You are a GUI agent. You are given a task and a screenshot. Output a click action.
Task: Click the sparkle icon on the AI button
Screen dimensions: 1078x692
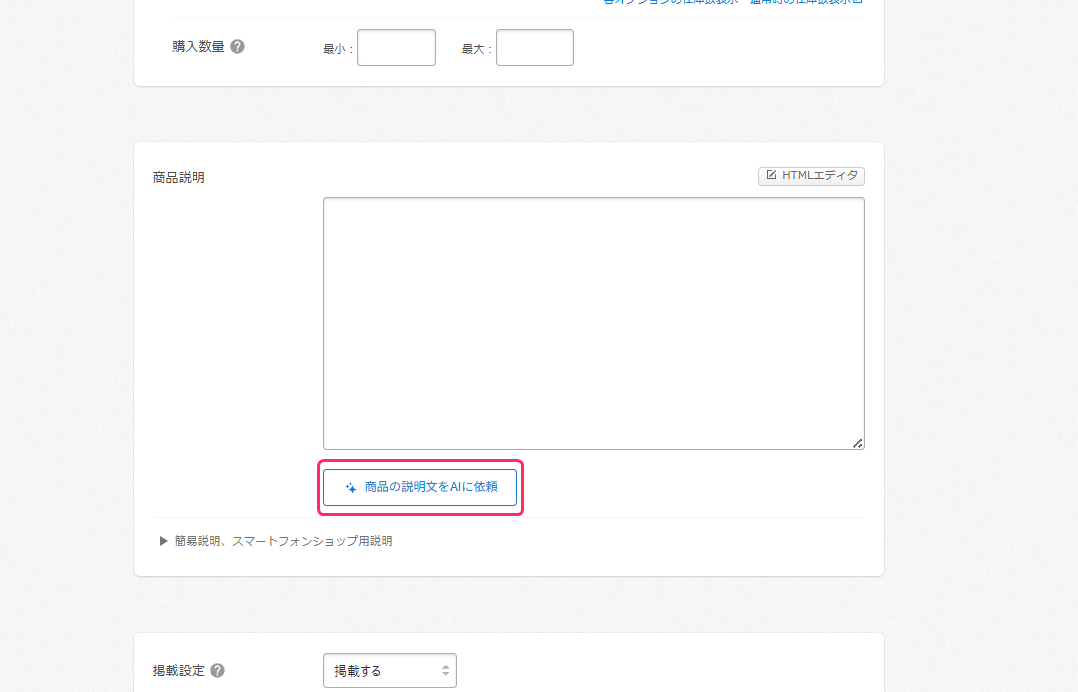coord(351,488)
